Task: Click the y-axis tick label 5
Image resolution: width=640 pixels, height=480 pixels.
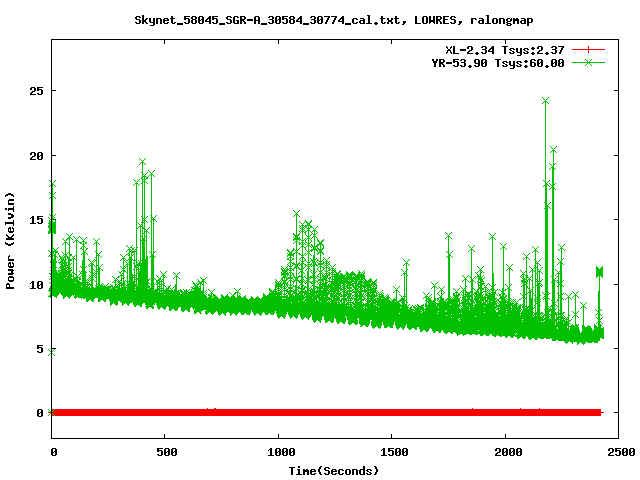Action: point(40,349)
